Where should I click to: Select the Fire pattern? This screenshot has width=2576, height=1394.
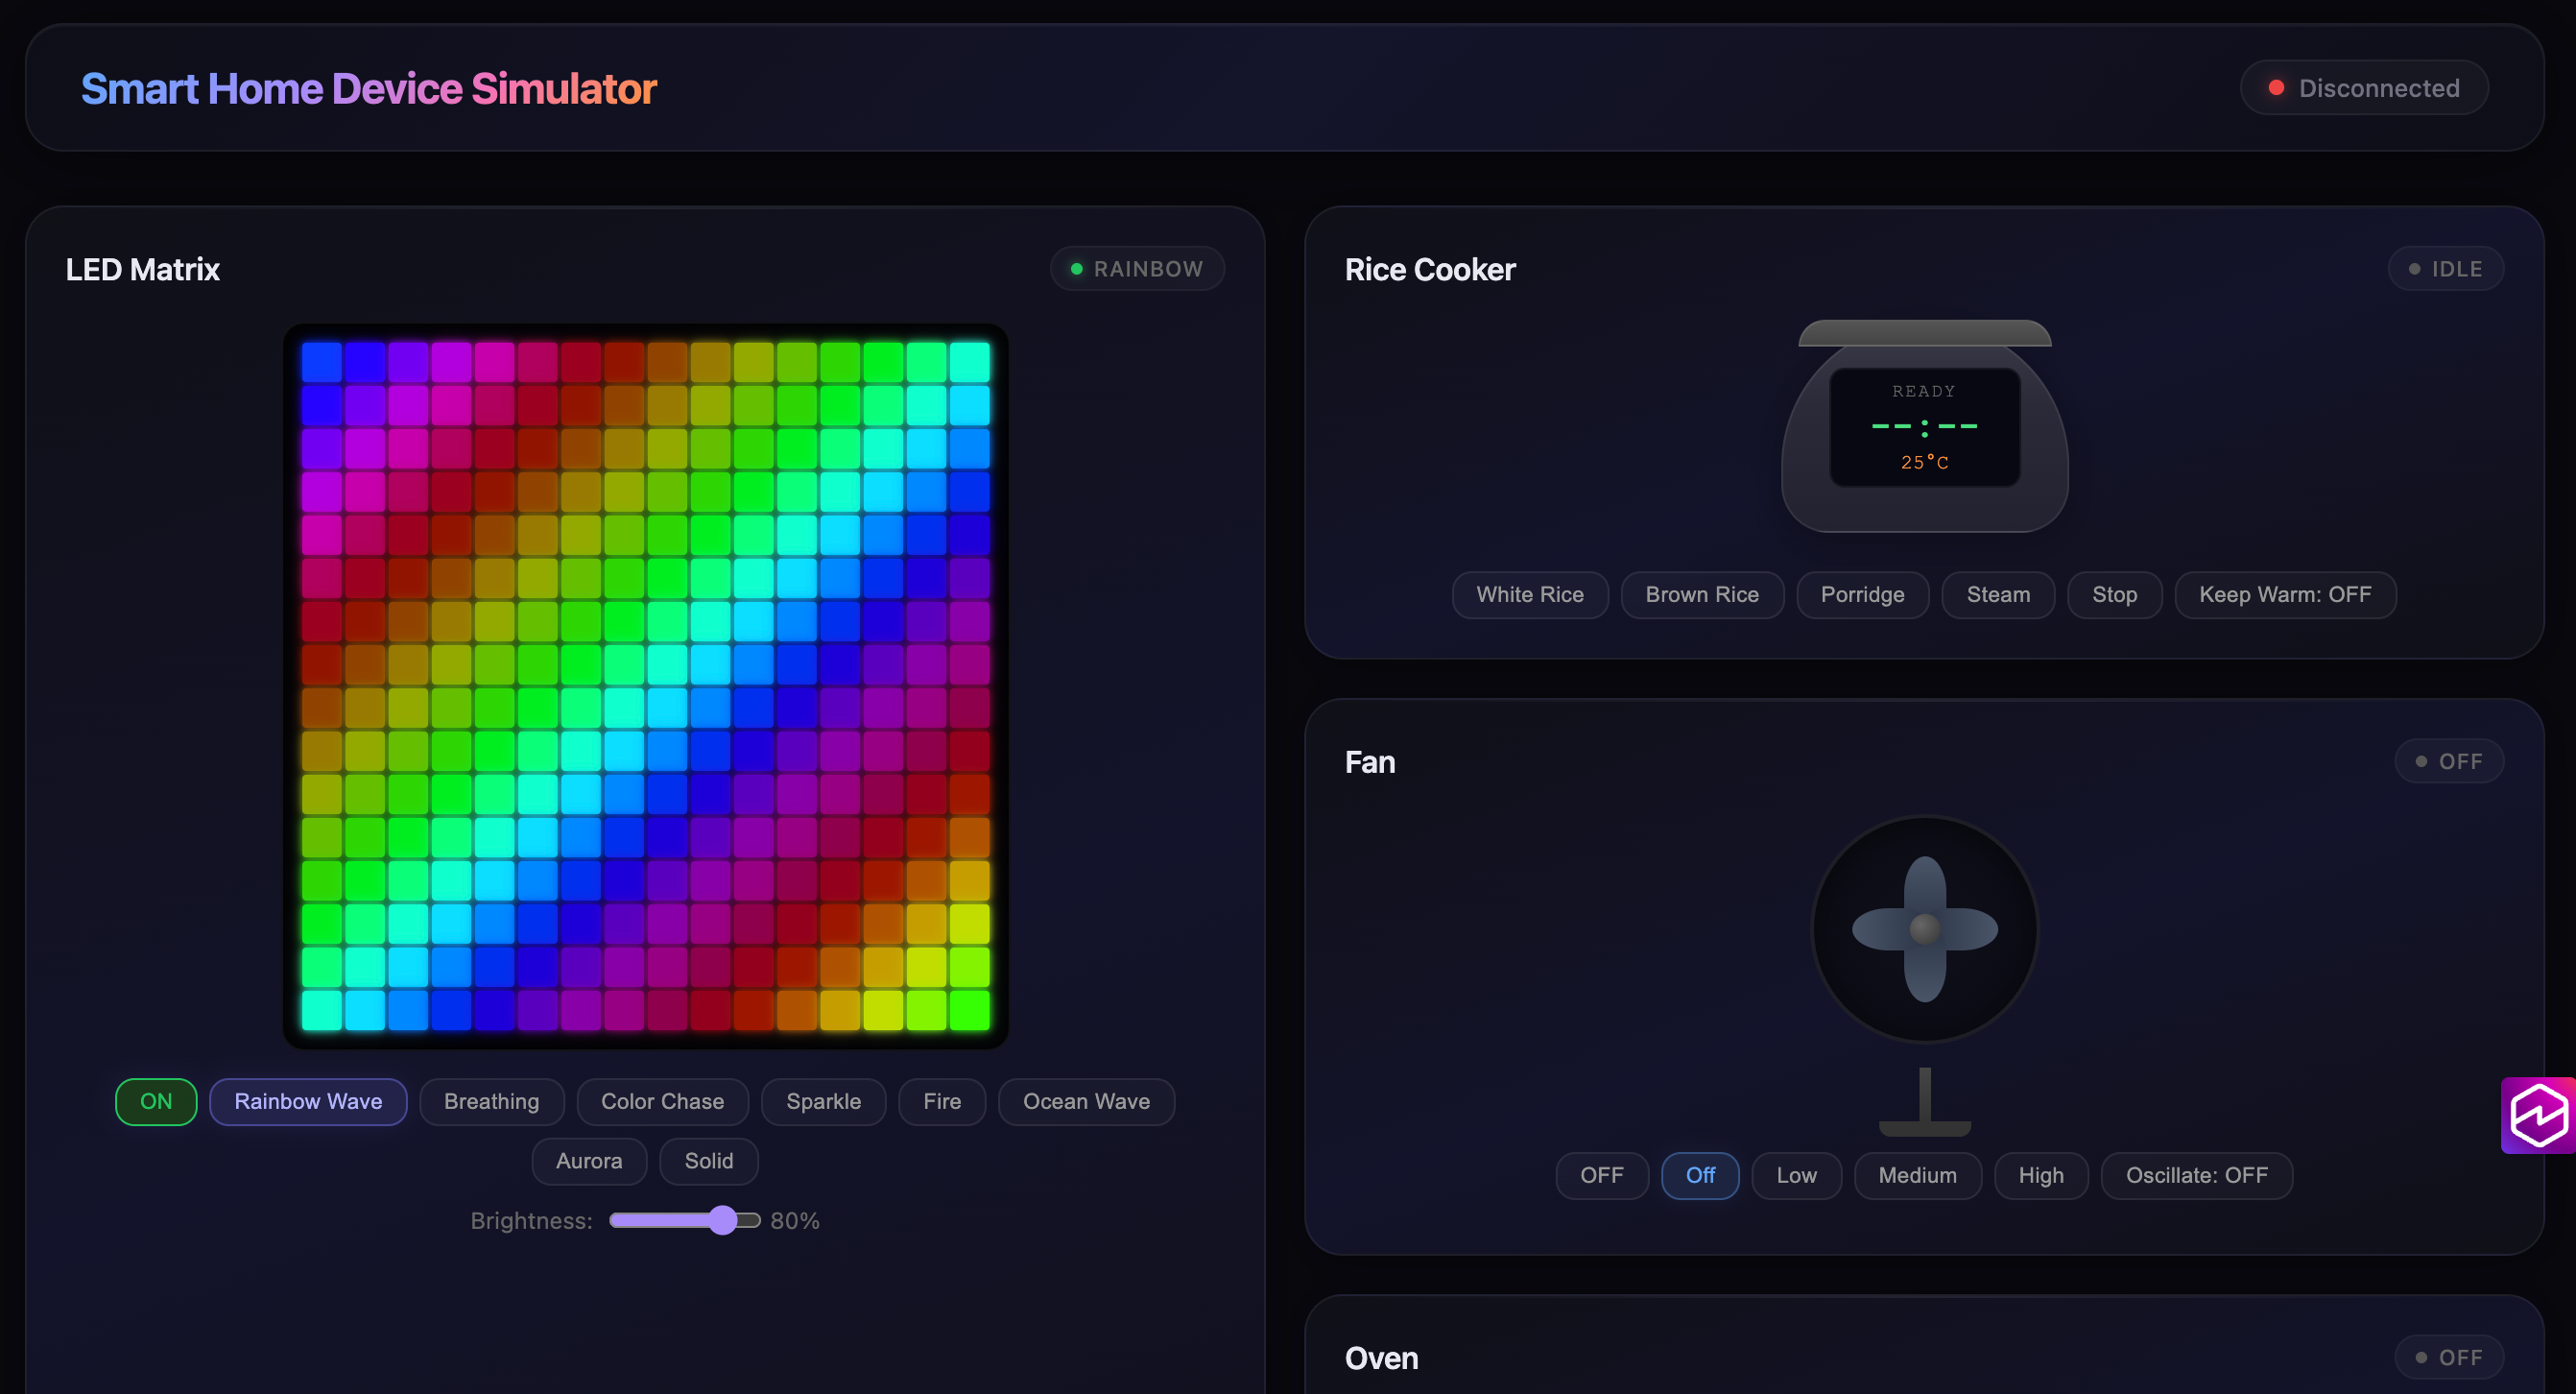coord(942,1101)
